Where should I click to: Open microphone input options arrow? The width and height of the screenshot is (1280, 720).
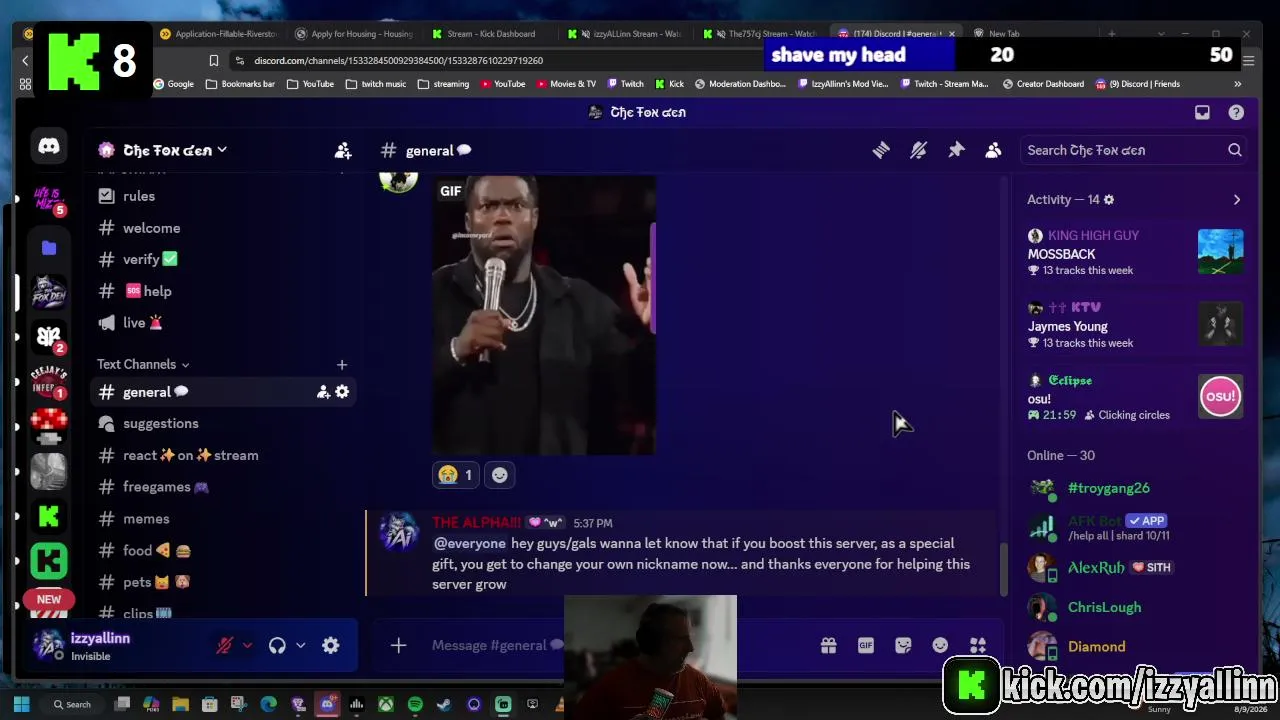[248, 646]
